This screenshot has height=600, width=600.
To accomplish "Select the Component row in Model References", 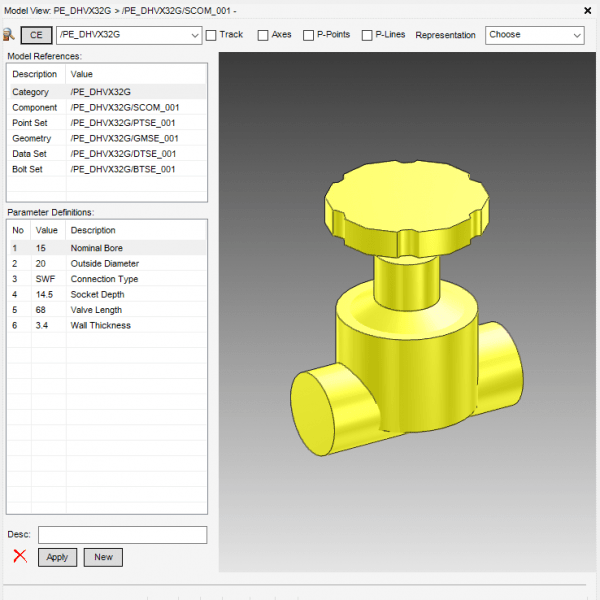I will (x=106, y=107).
